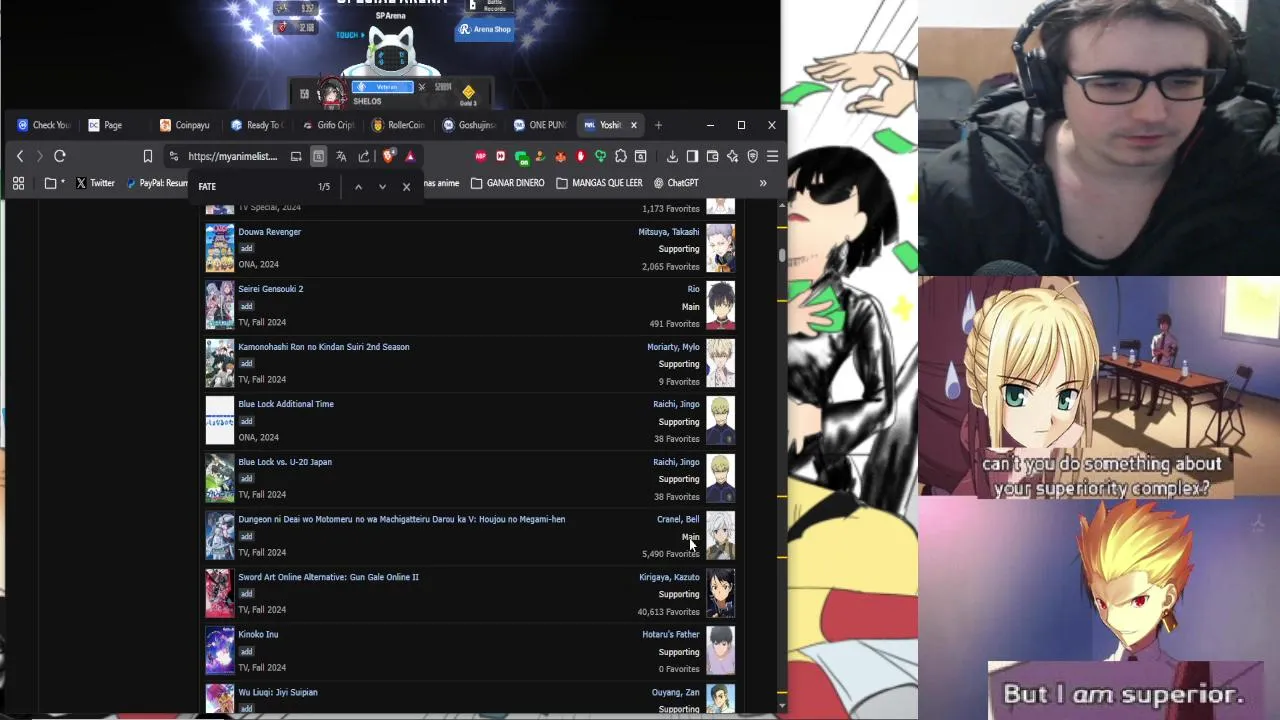
Task: Open site settings icon in the address bar
Action: click(174, 156)
